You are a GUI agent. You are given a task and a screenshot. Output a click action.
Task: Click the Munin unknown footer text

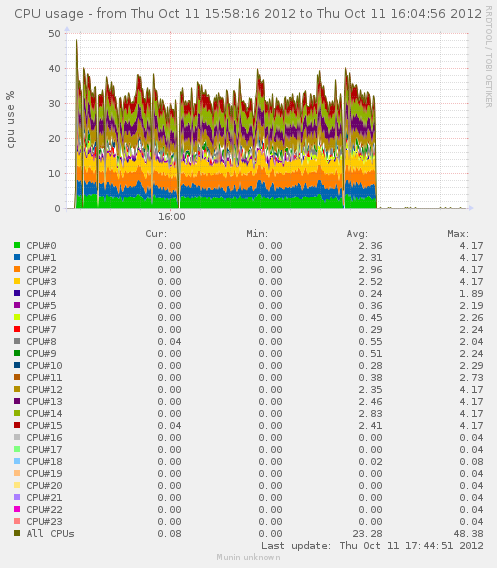click(x=248, y=557)
